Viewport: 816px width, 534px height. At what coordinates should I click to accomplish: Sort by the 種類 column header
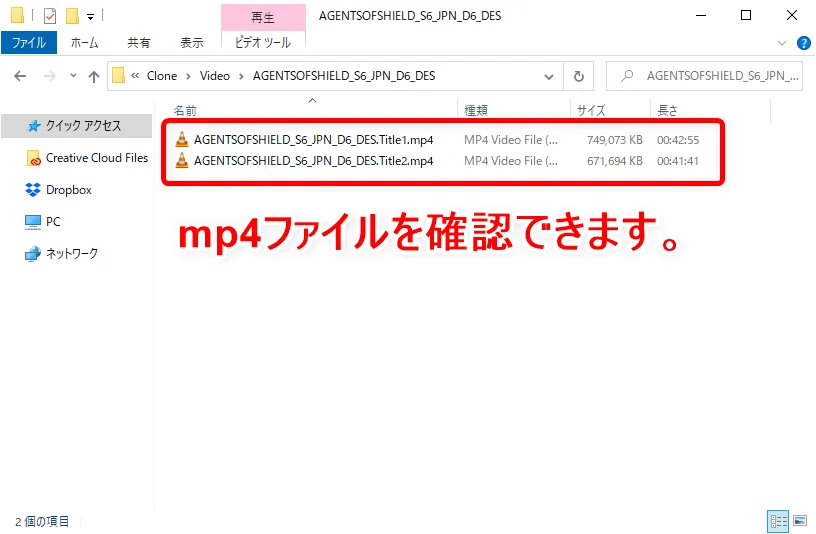pyautogui.click(x=476, y=110)
